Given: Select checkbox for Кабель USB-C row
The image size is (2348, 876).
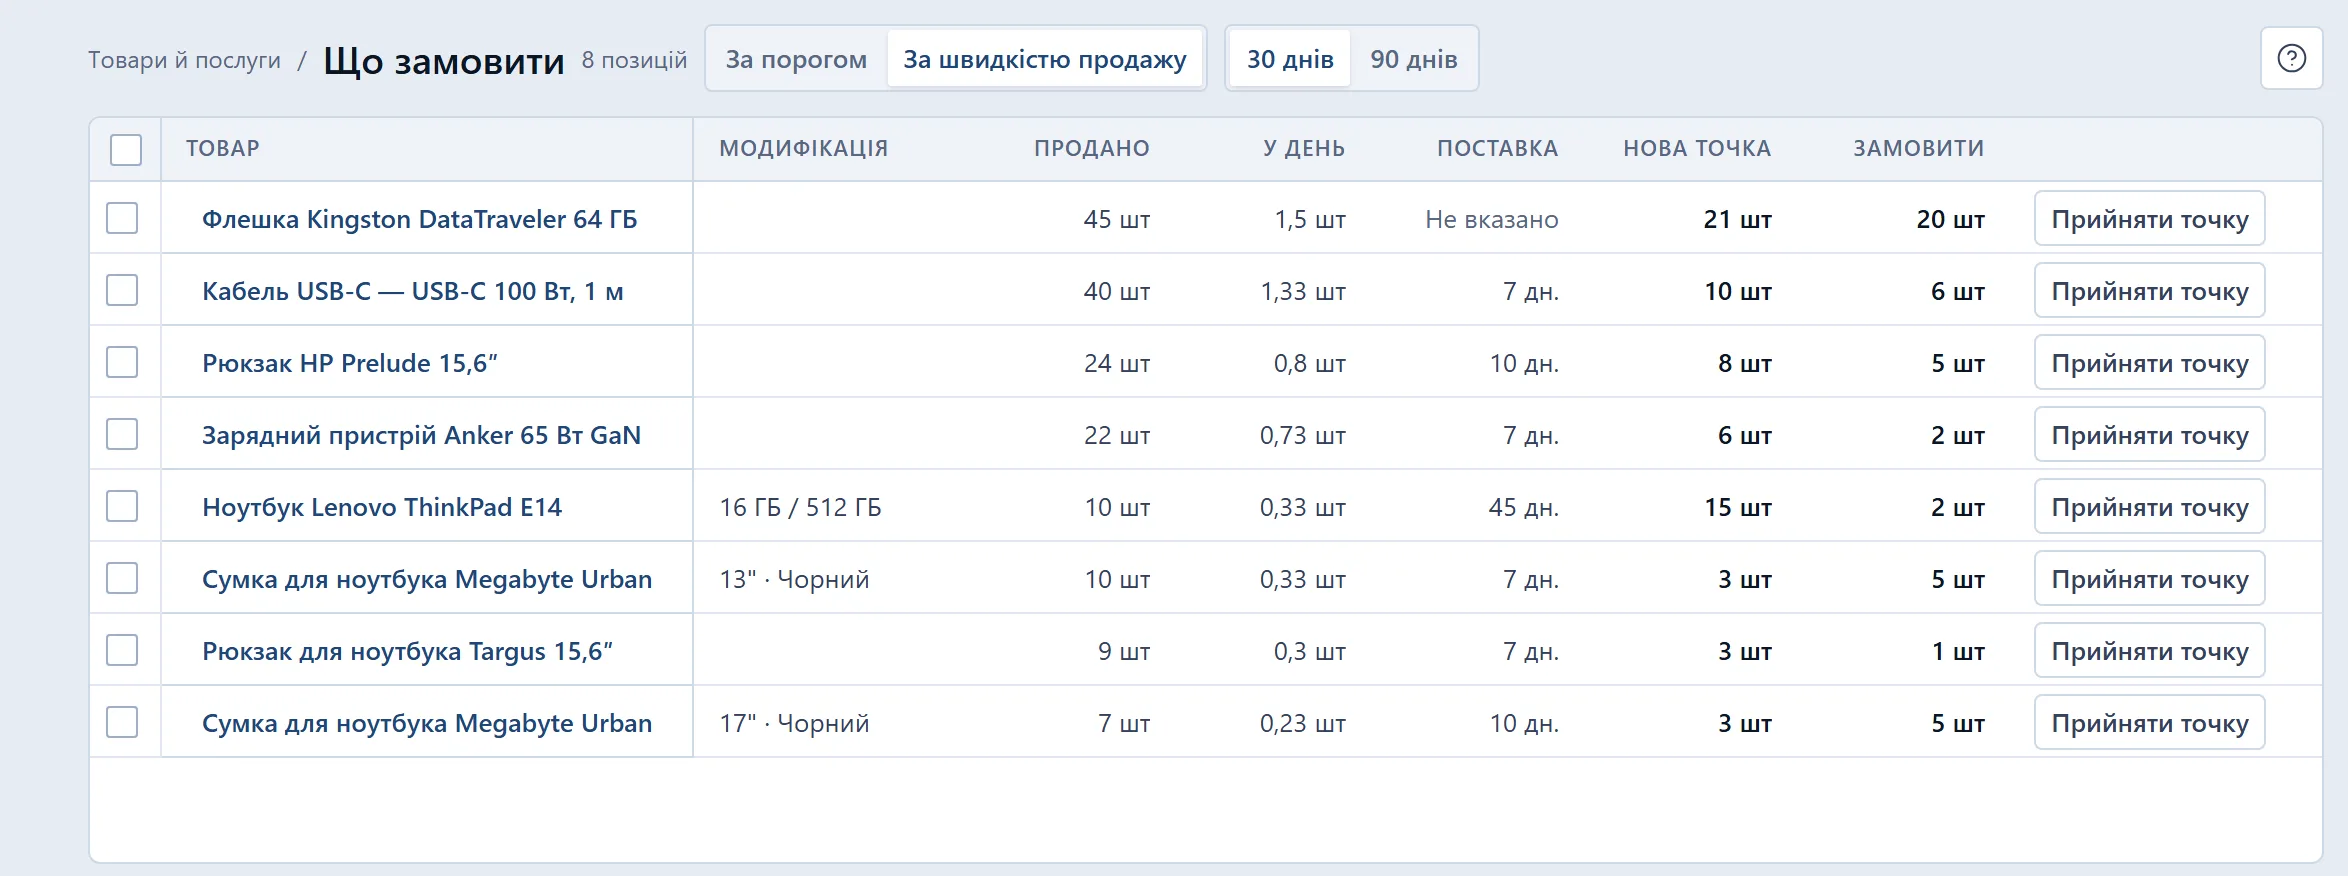Looking at the screenshot, I should point(122,290).
